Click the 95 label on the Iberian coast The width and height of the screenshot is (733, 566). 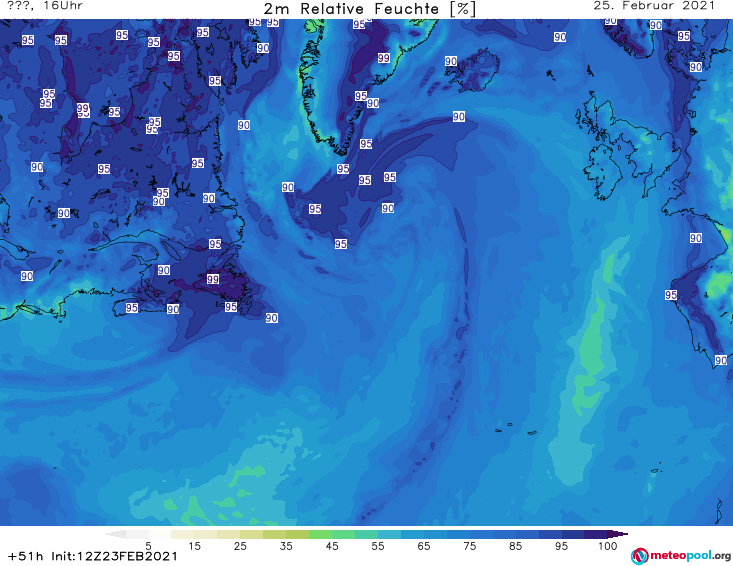click(x=671, y=295)
